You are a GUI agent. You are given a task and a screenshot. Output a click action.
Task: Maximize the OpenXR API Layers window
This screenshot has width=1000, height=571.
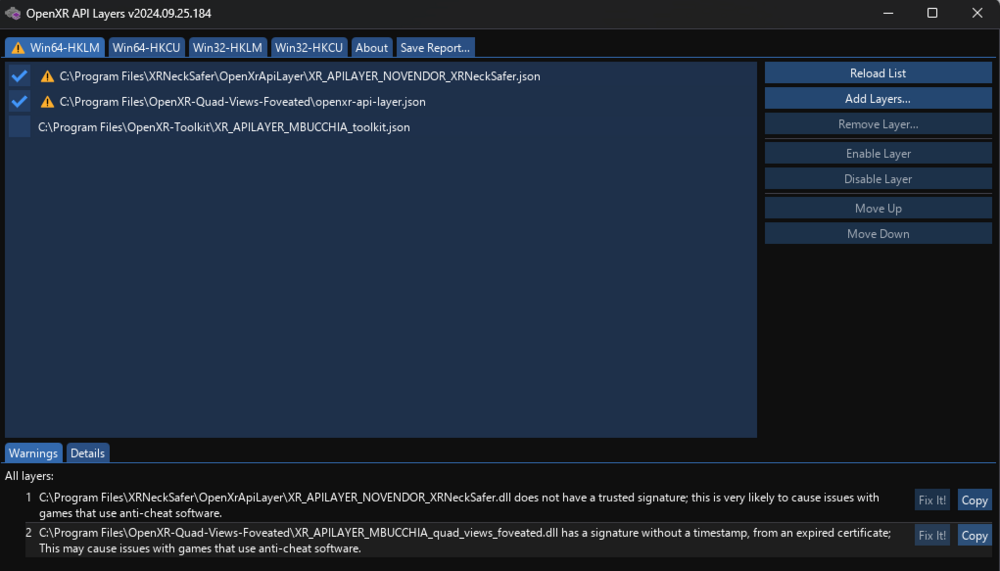pyautogui.click(x=932, y=13)
